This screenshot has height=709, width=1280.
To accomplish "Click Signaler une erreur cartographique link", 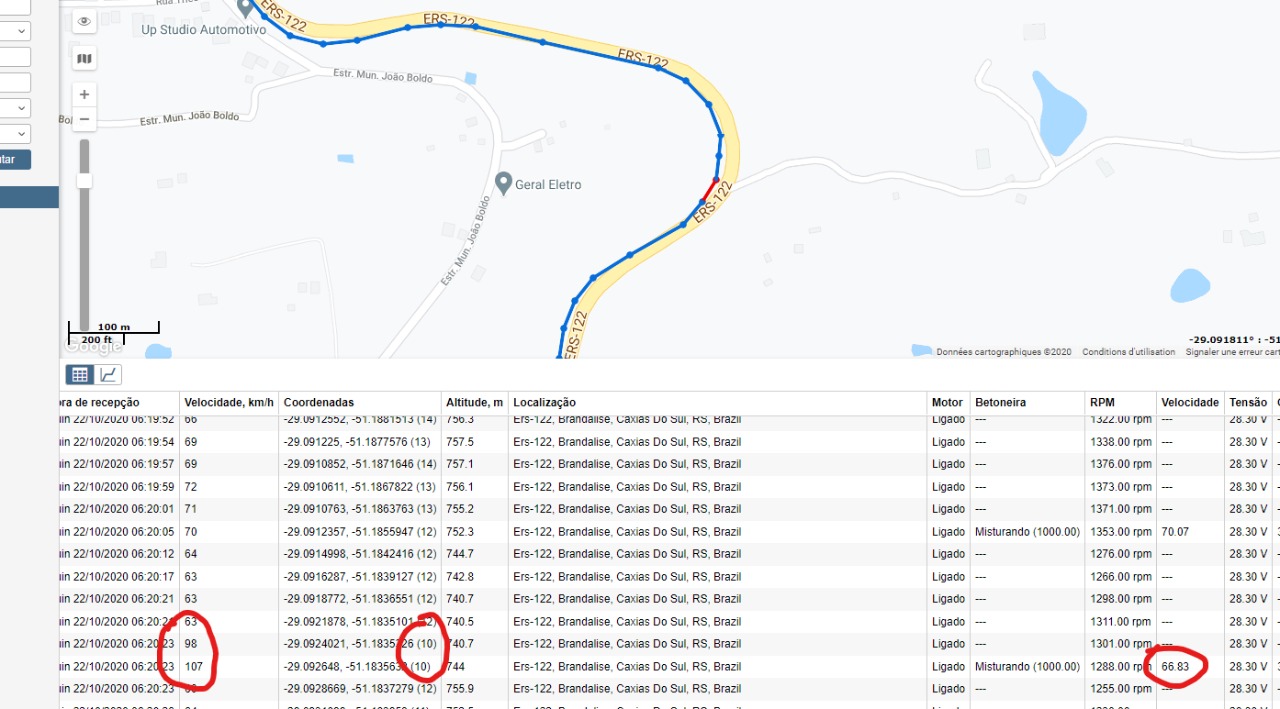I will point(1232,352).
